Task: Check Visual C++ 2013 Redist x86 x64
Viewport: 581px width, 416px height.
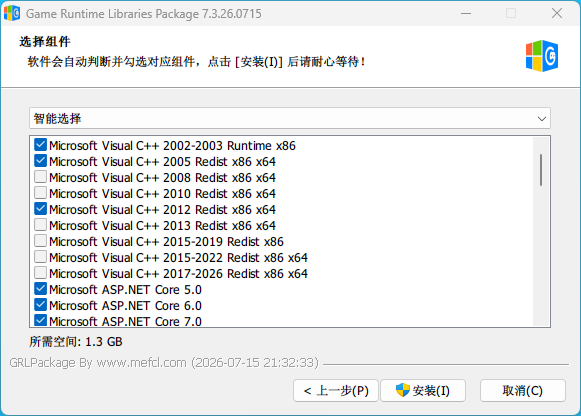Action: (40, 224)
